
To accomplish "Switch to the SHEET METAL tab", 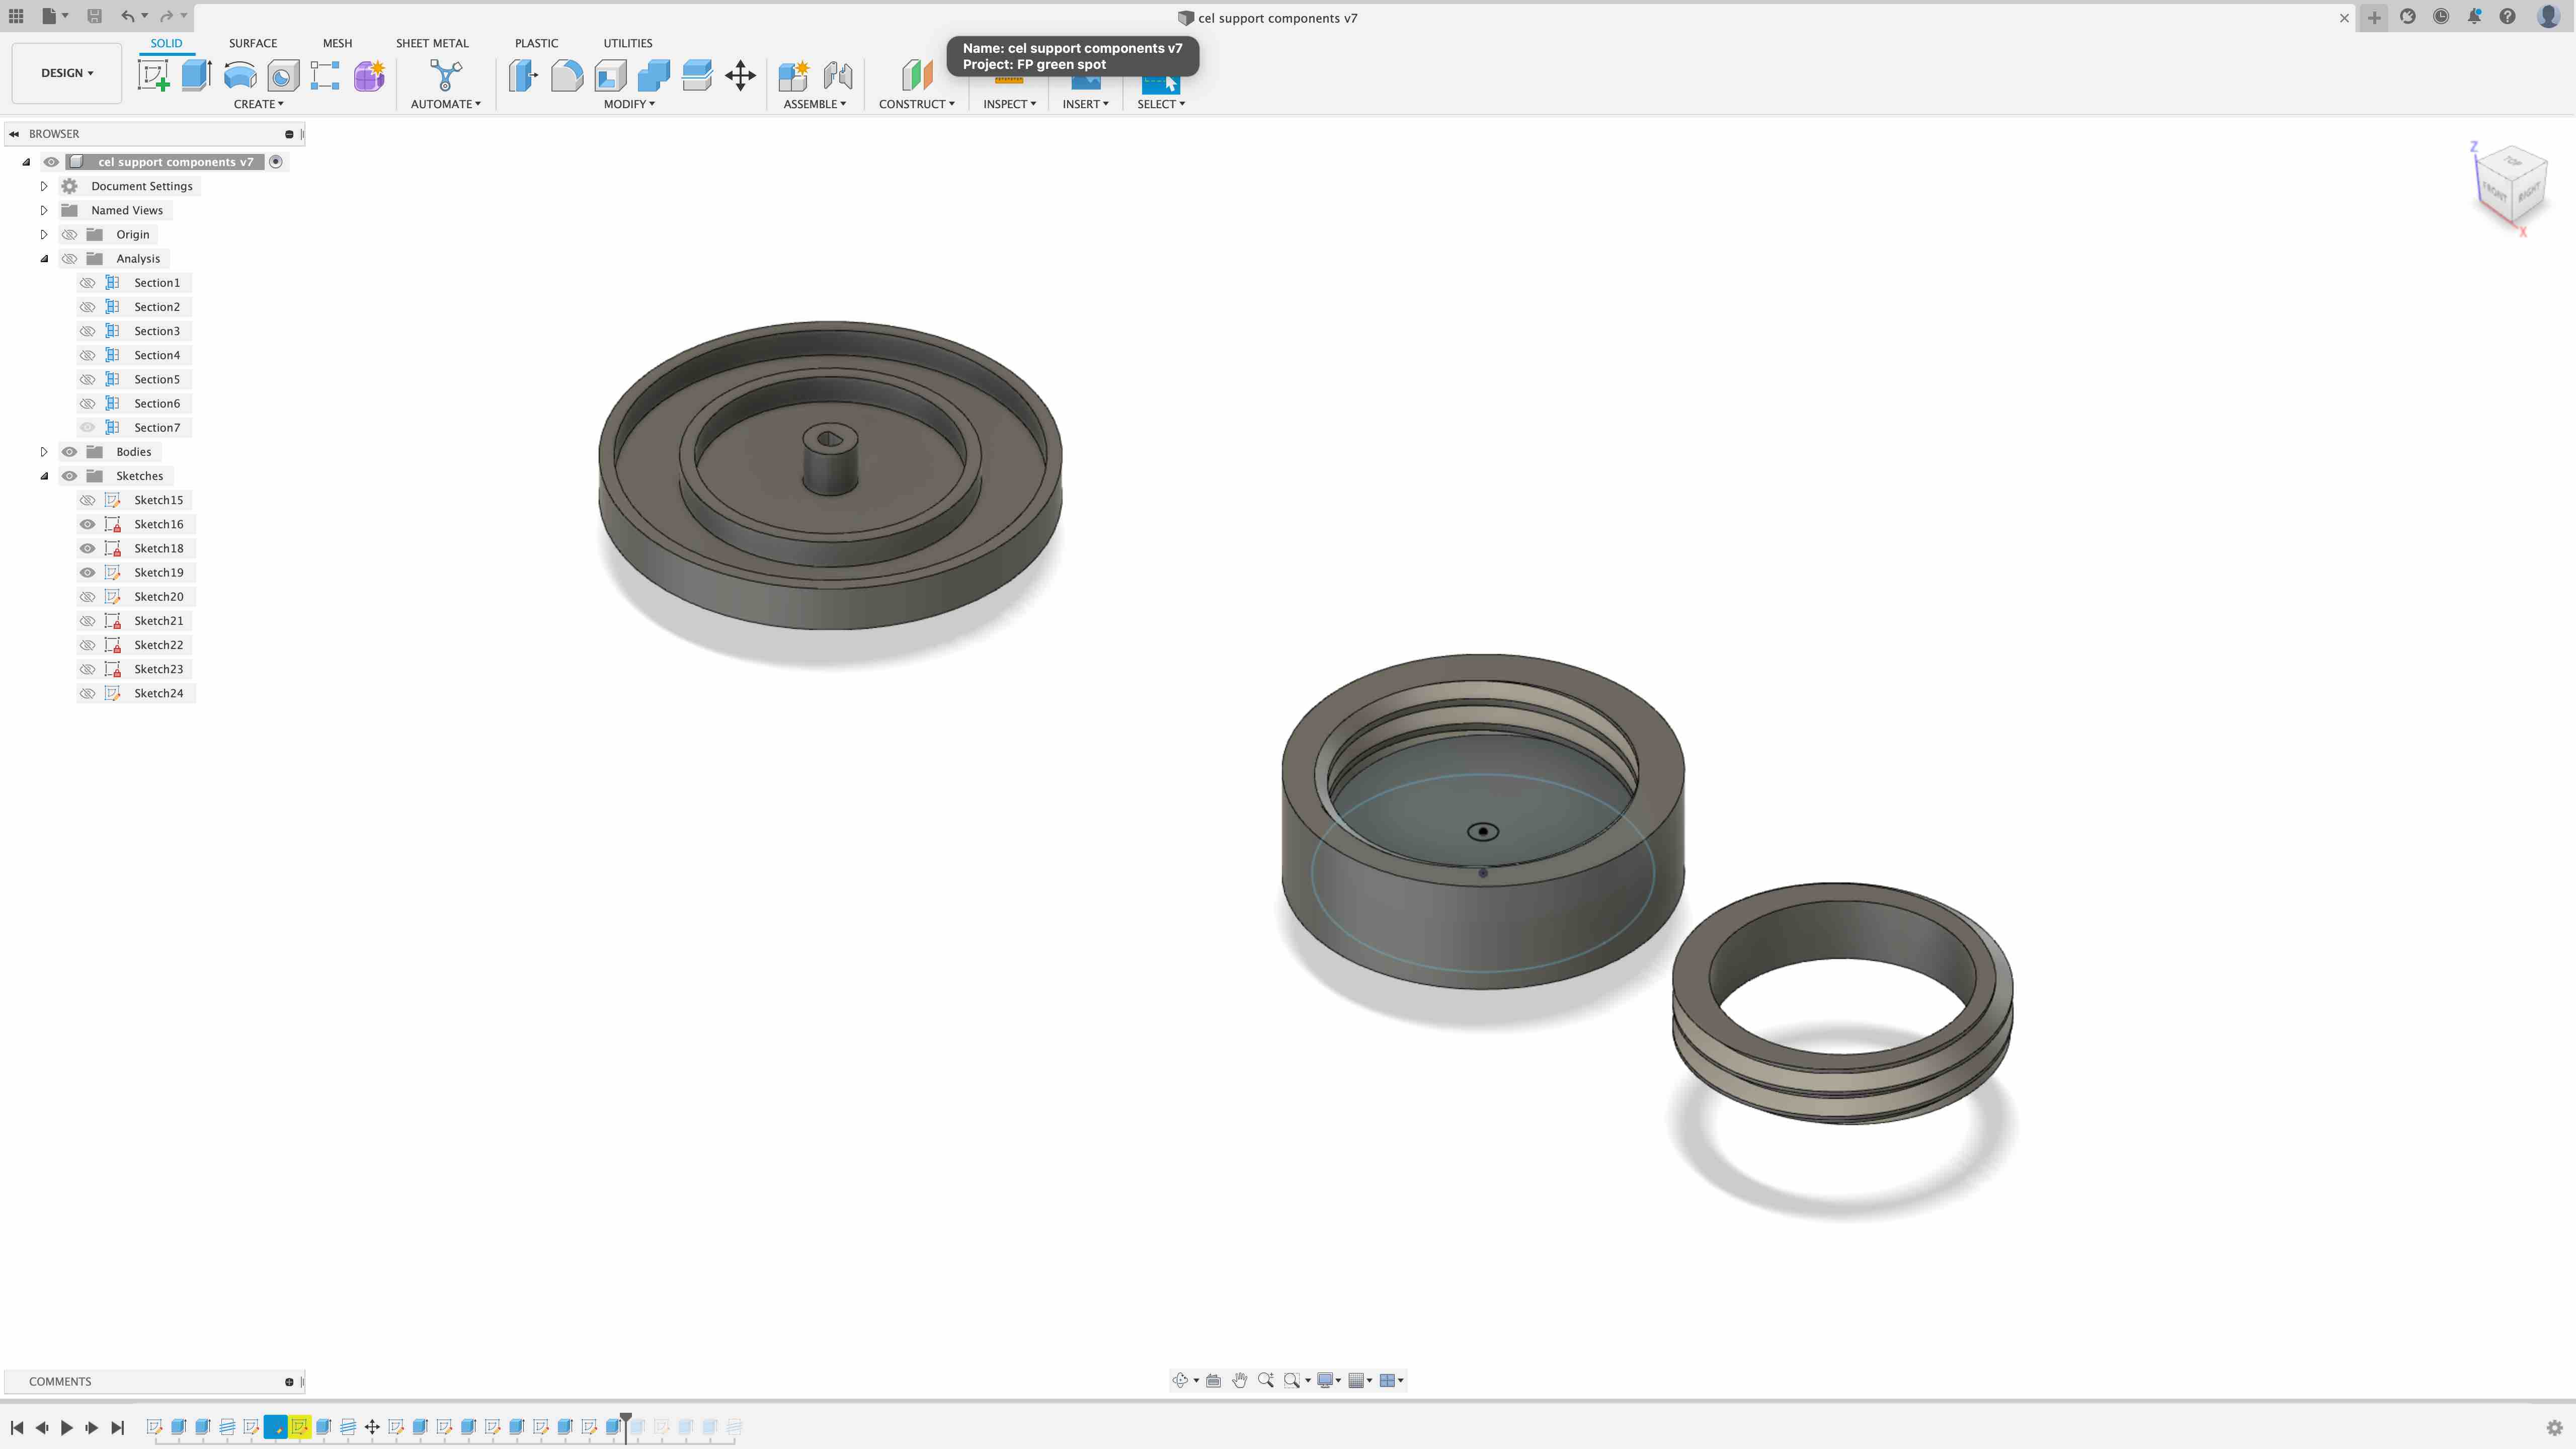I will point(431,43).
